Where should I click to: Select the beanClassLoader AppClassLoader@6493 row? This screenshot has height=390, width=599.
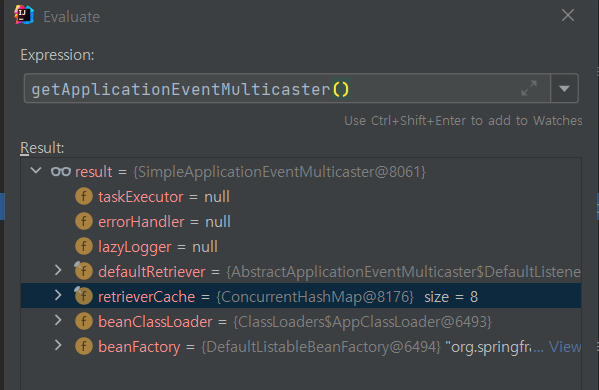pyautogui.click(x=301, y=321)
